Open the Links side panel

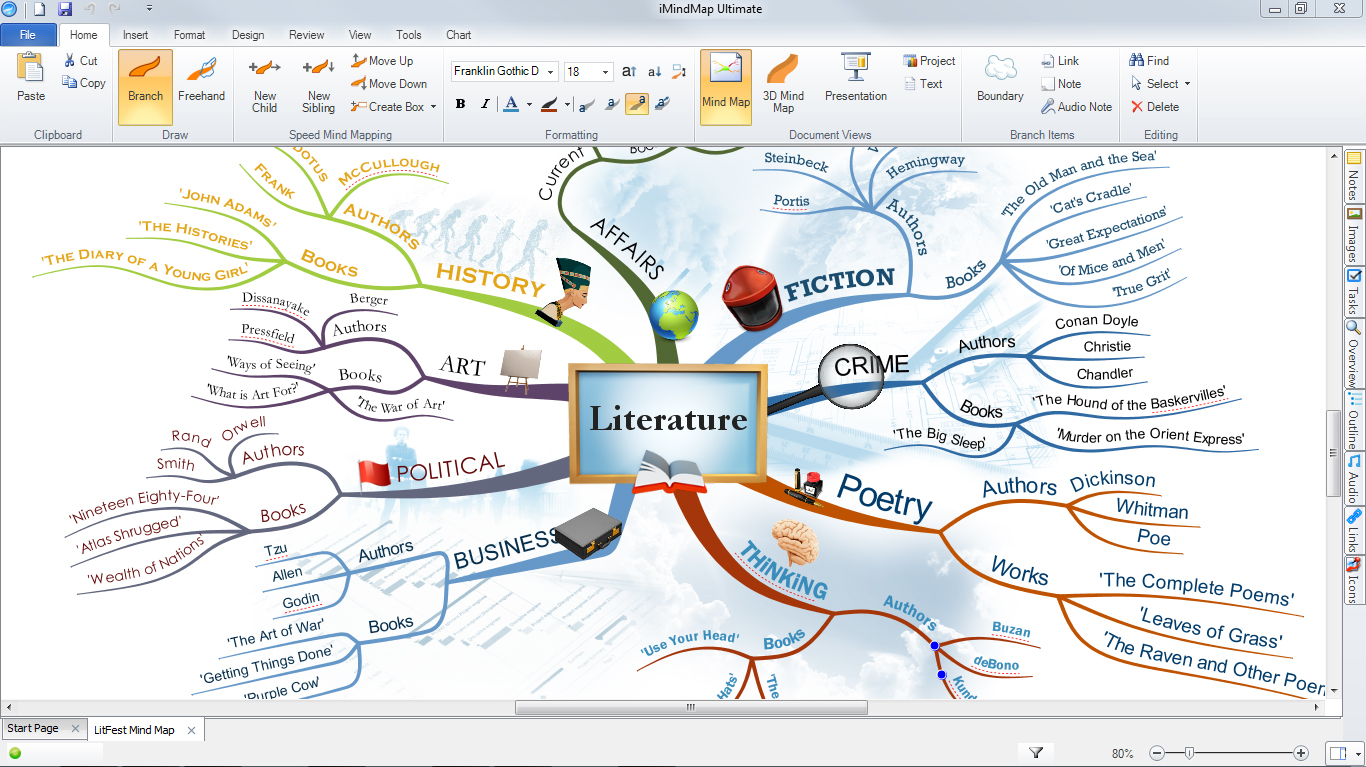tap(1355, 531)
